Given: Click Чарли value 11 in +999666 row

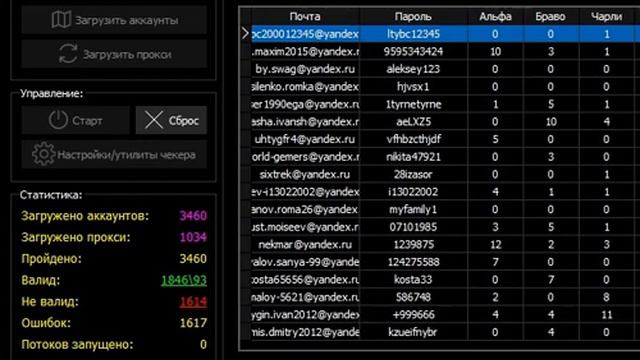Looking at the screenshot, I should [x=607, y=315].
